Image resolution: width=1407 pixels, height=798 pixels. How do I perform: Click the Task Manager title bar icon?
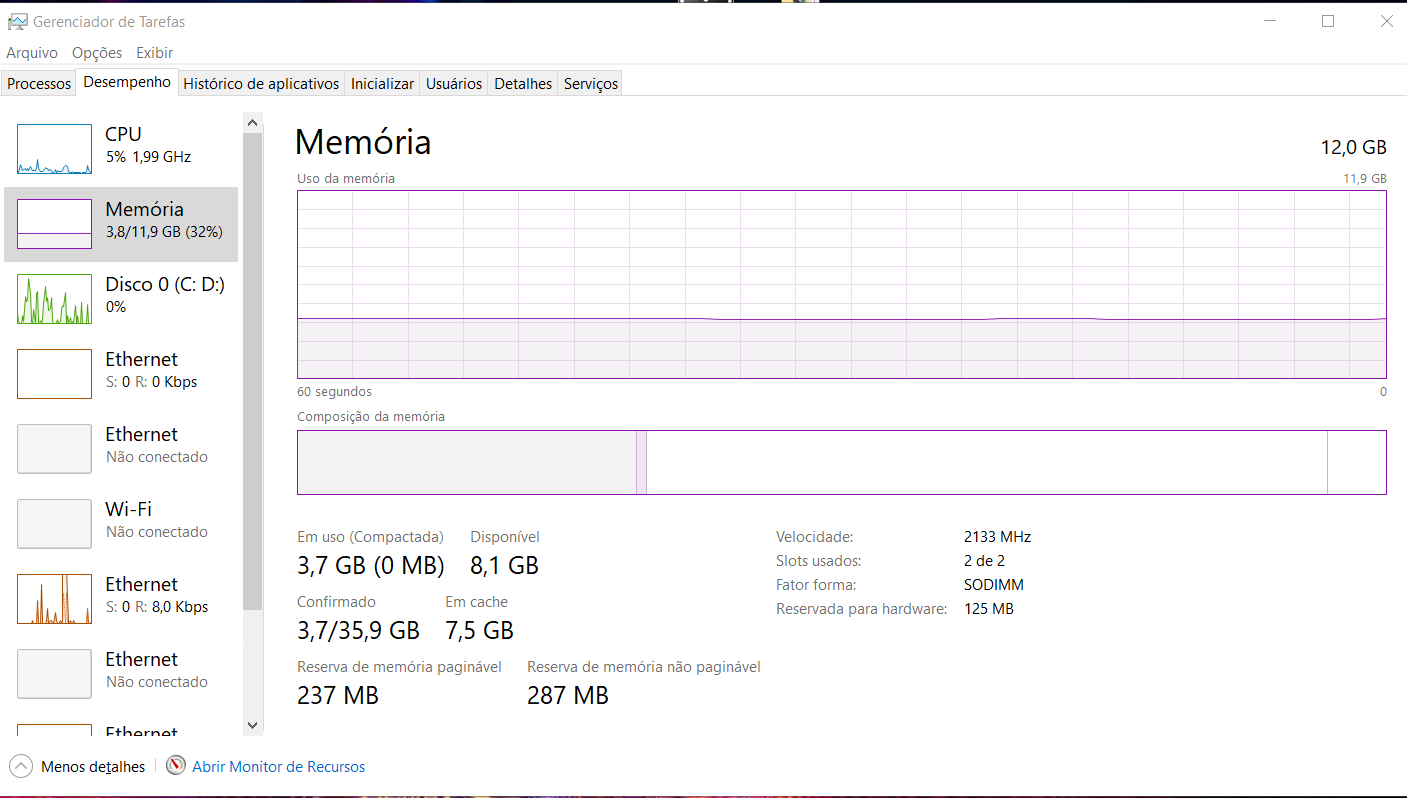click(x=17, y=21)
